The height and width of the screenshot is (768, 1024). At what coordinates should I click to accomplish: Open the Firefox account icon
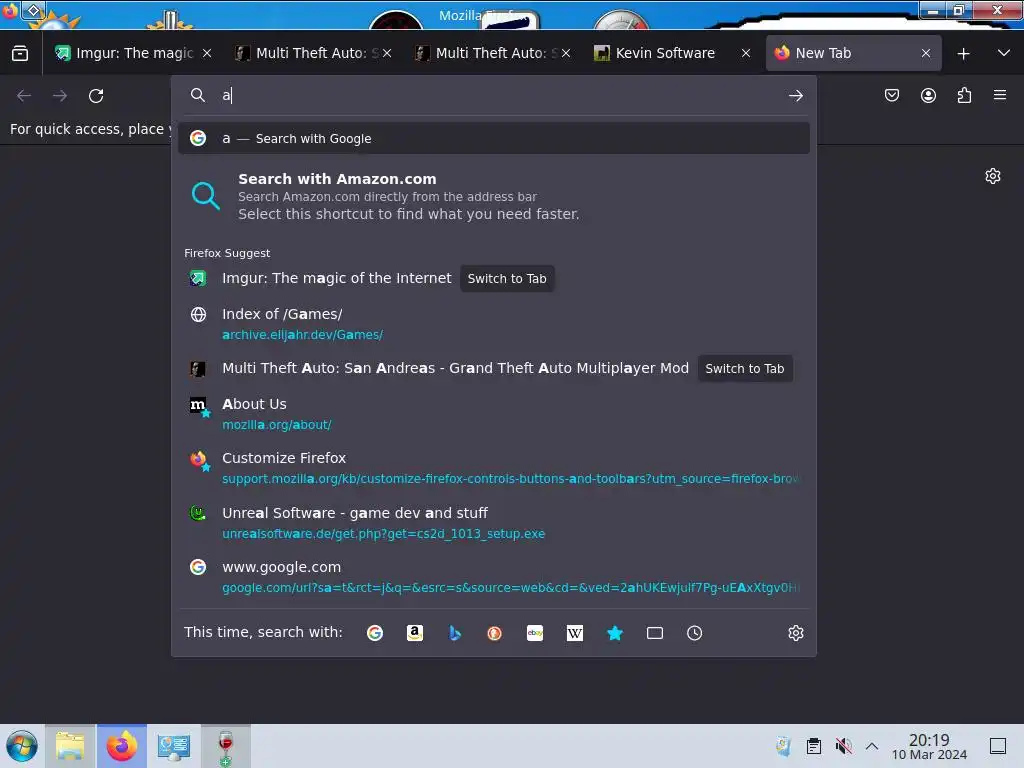point(928,95)
